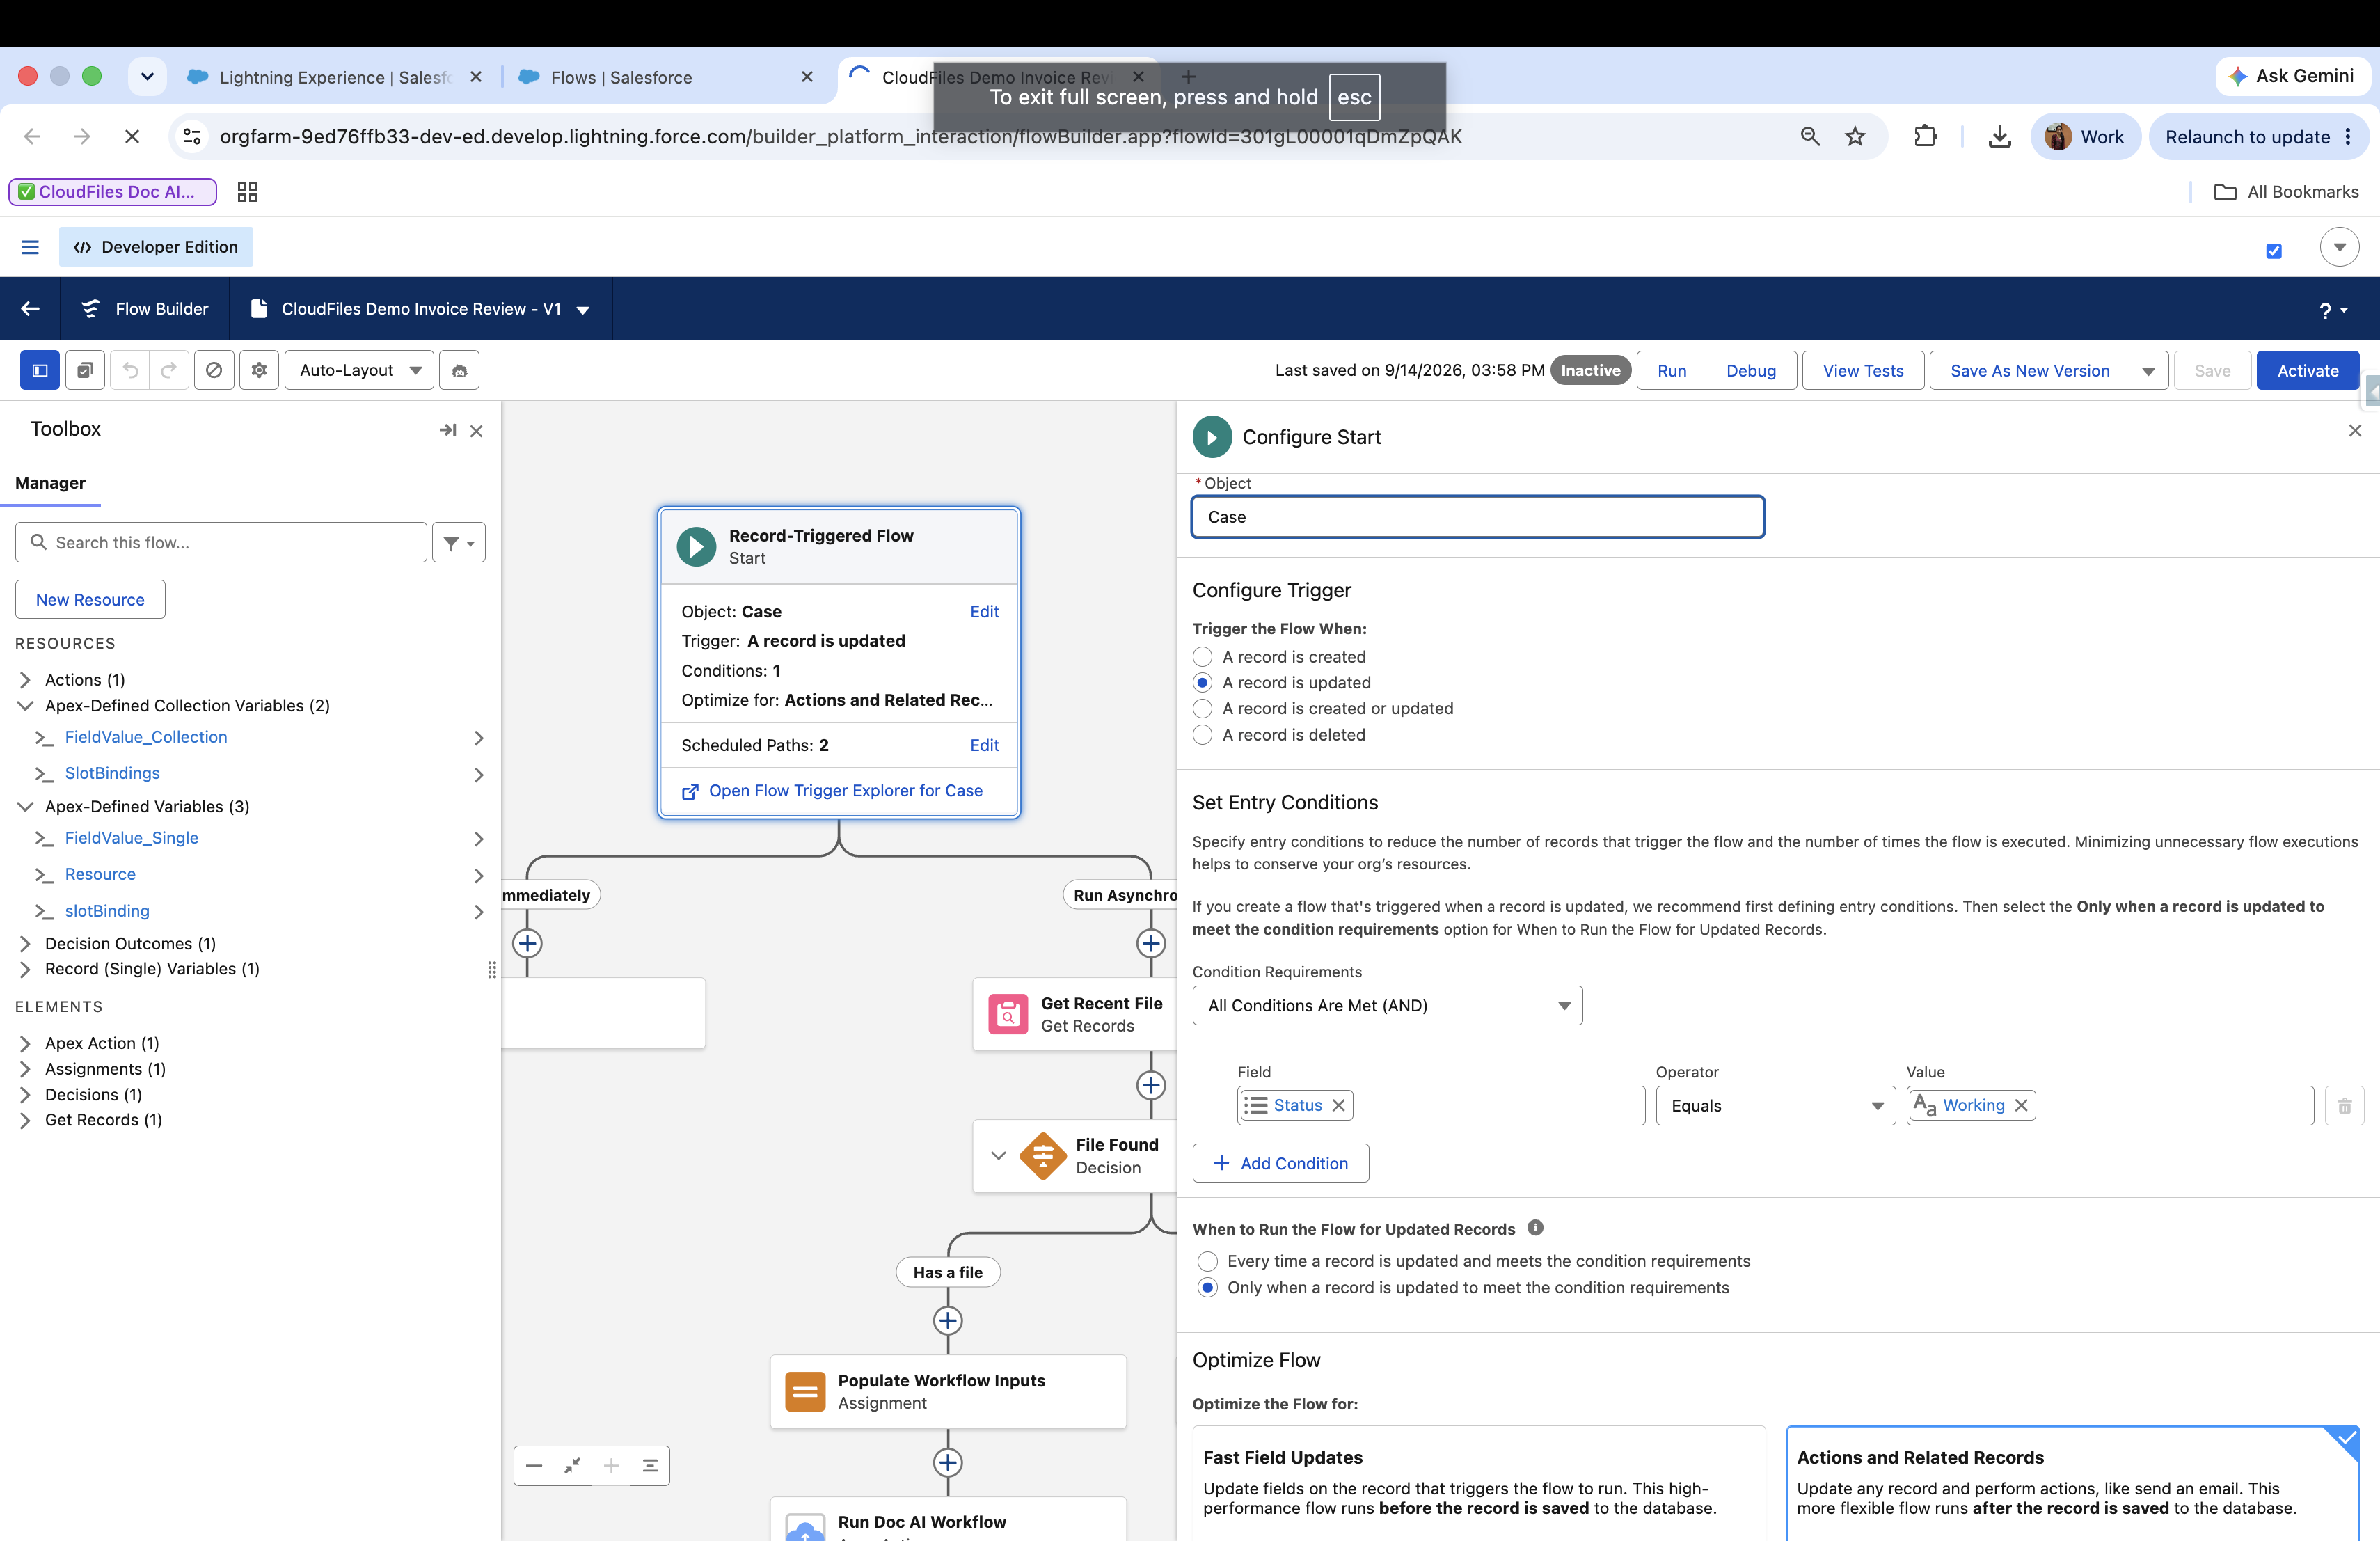The width and height of the screenshot is (2380, 1541).
Task: Click the Record-Triggered Flow start play icon
Action: coord(696,547)
